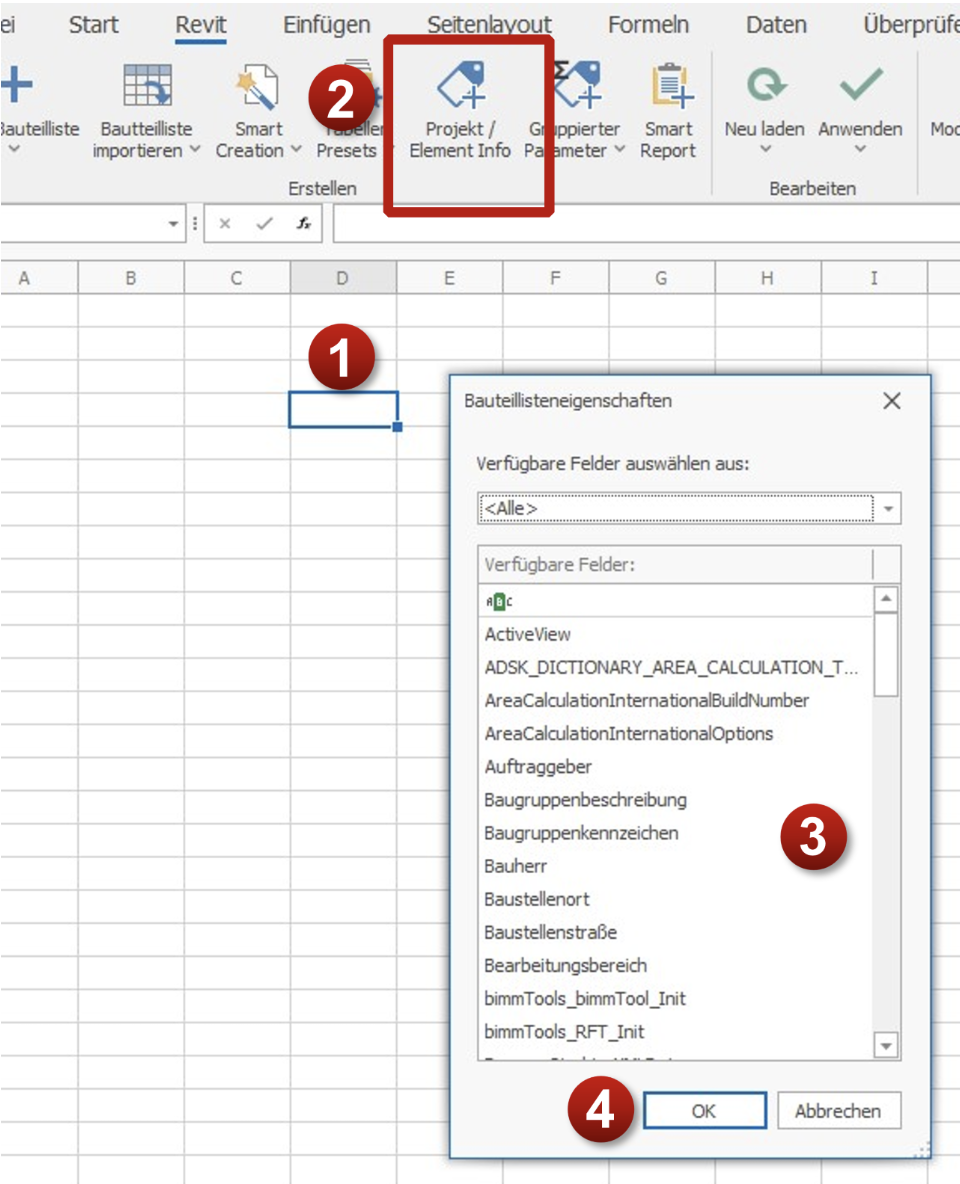960x1184 pixels.
Task: Select AreaCalculationInternationalBuildNumber field
Action: coord(675,701)
